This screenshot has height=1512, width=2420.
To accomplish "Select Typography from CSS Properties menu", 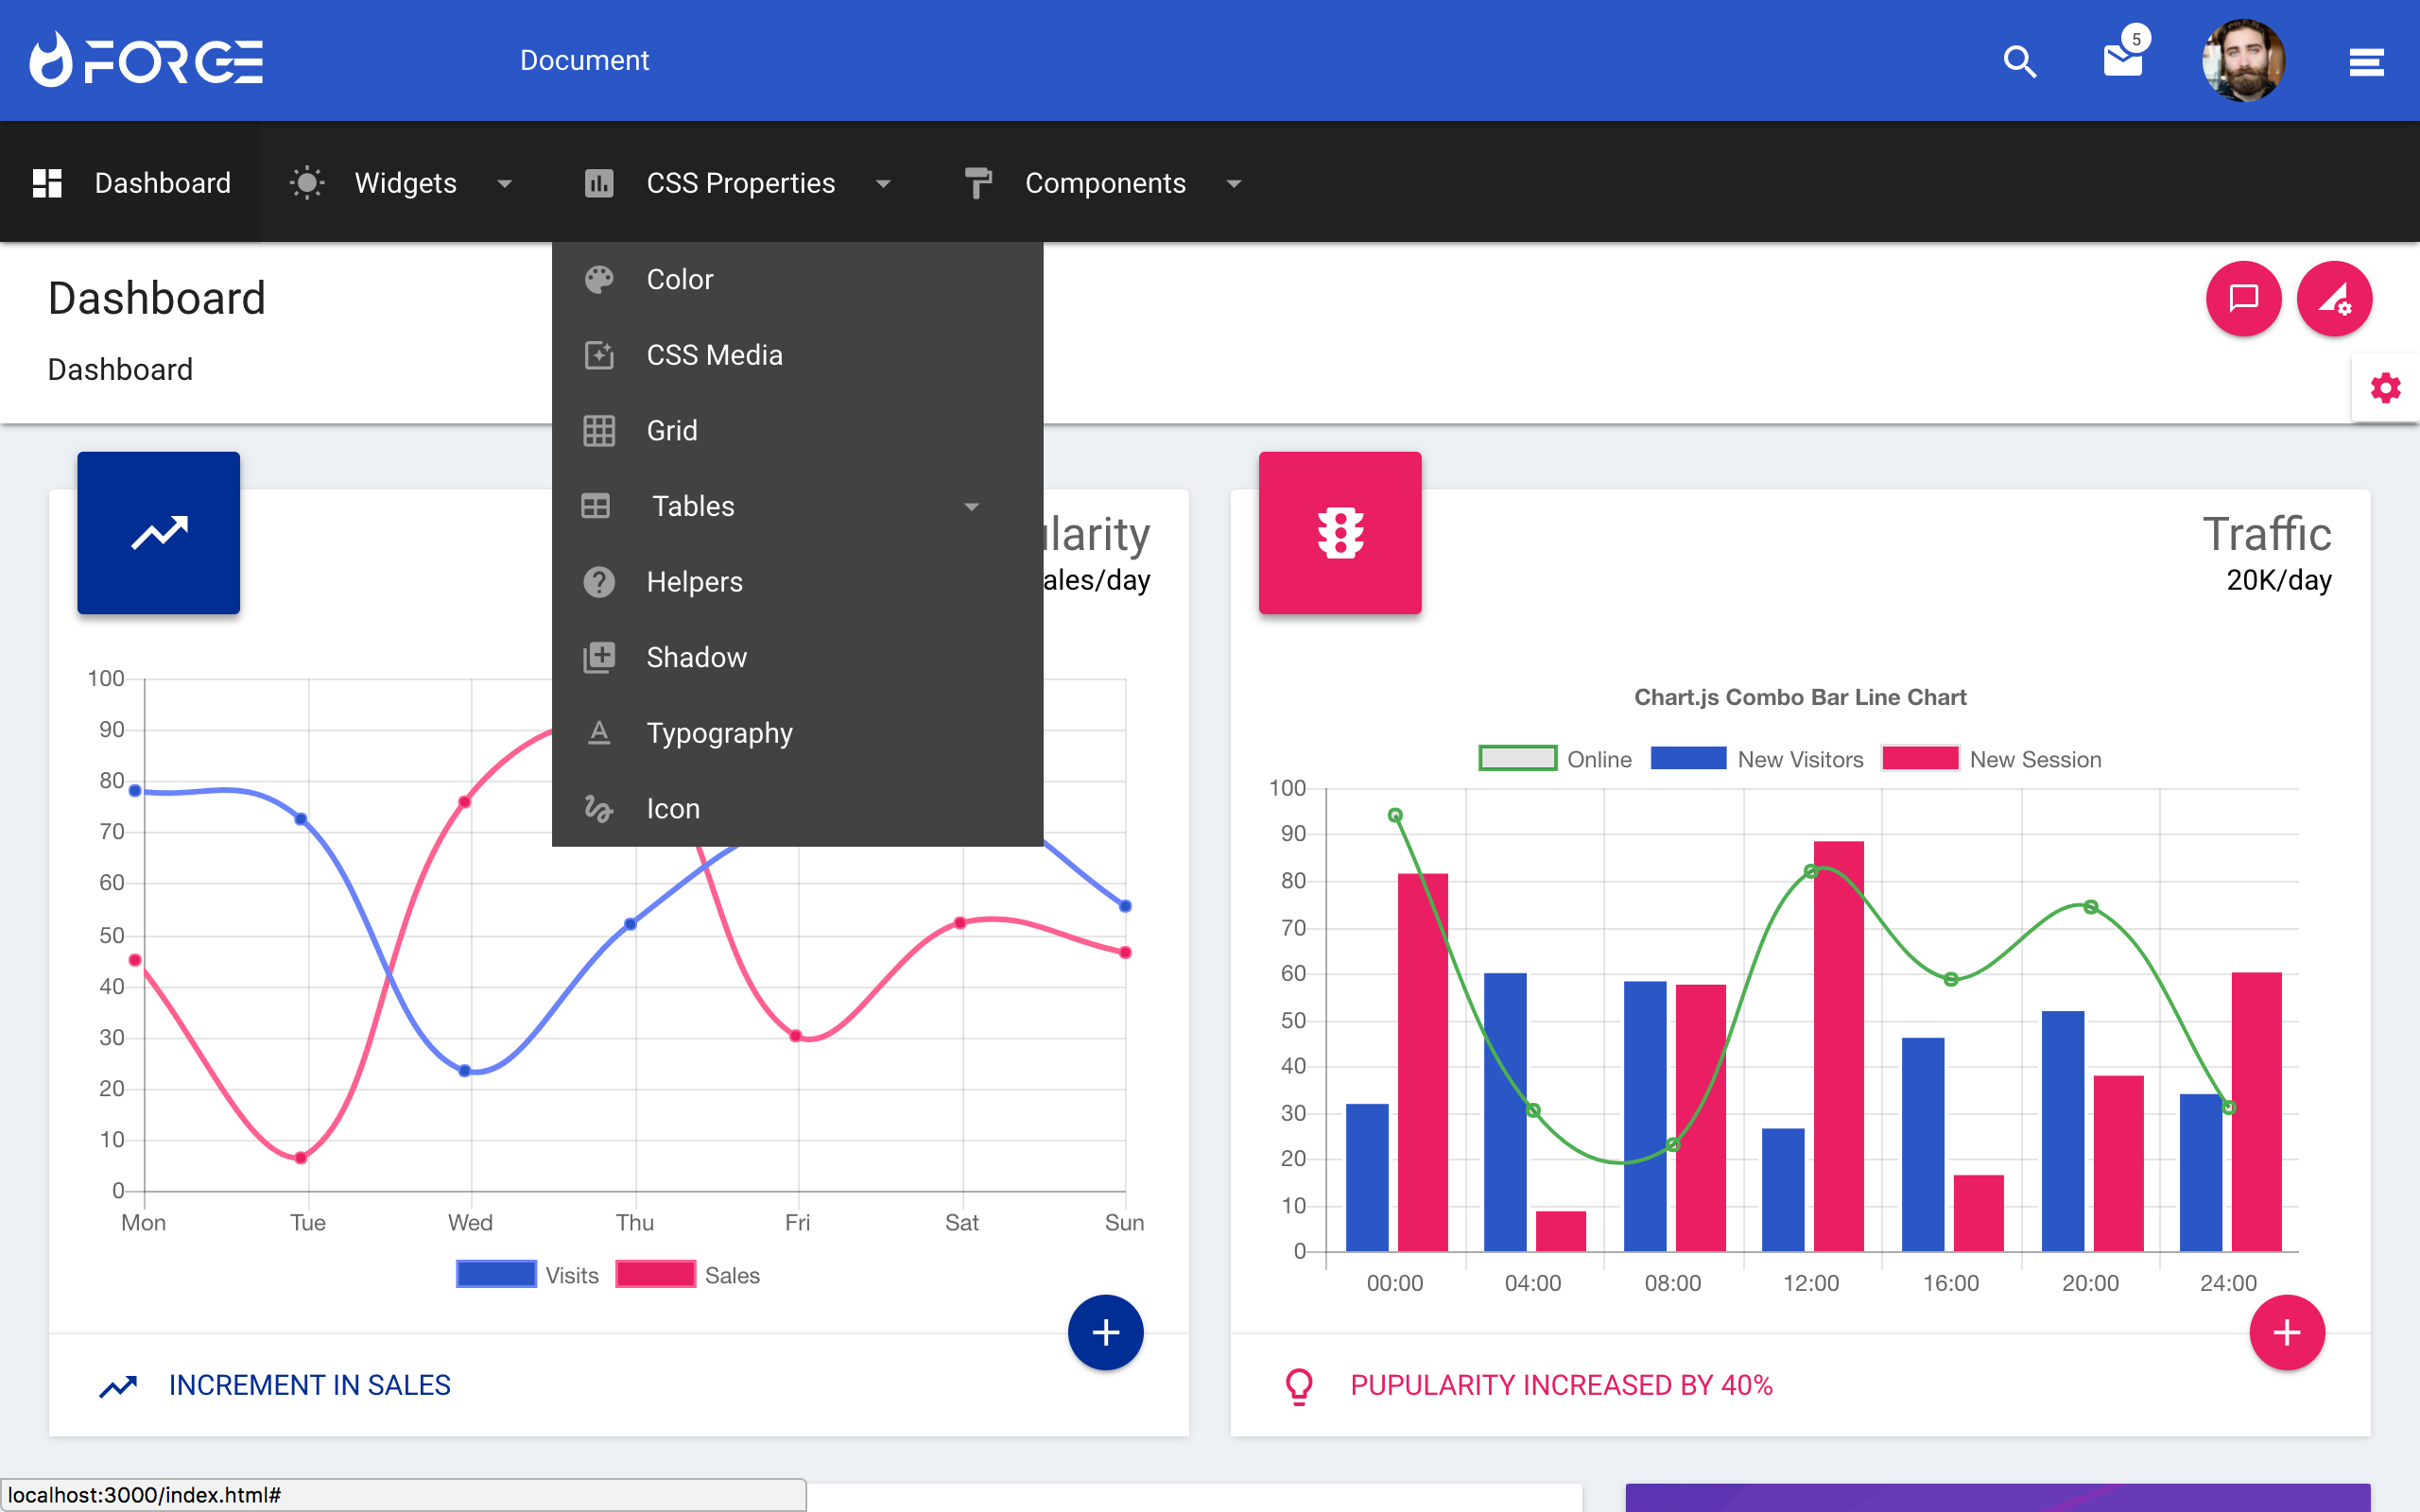I will click(719, 733).
